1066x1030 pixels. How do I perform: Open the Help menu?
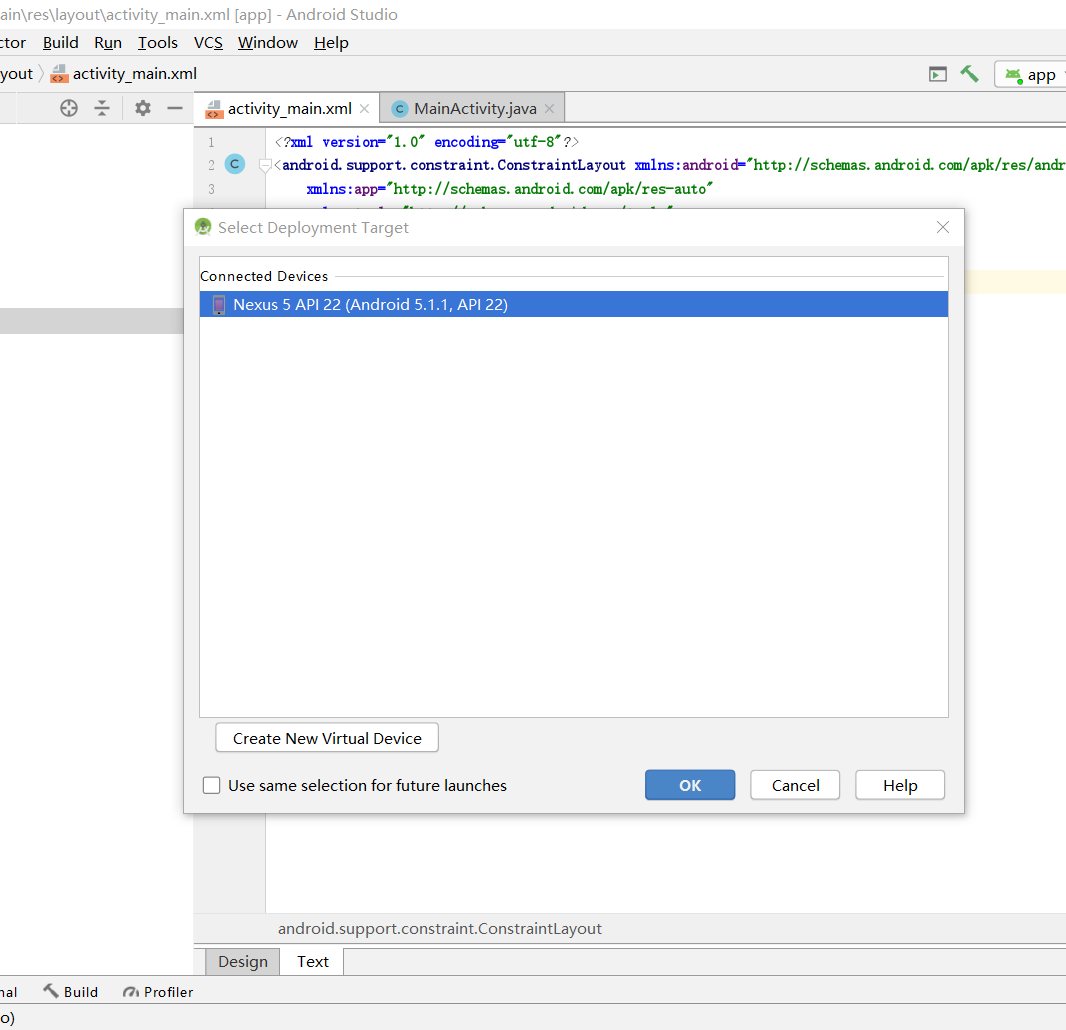pos(331,43)
